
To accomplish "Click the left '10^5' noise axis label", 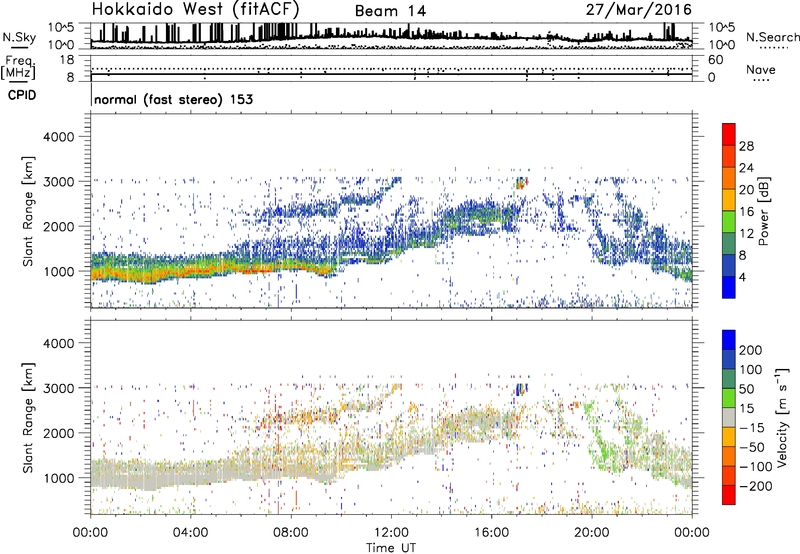I will 62,27.
